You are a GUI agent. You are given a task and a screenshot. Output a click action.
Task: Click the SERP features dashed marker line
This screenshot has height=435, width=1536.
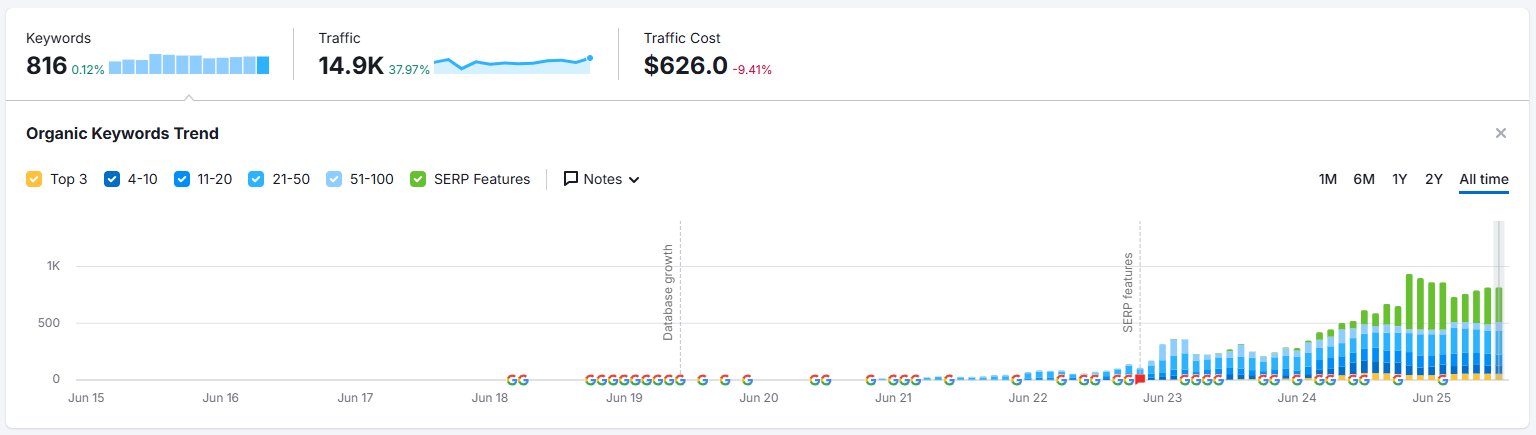coord(1140,300)
